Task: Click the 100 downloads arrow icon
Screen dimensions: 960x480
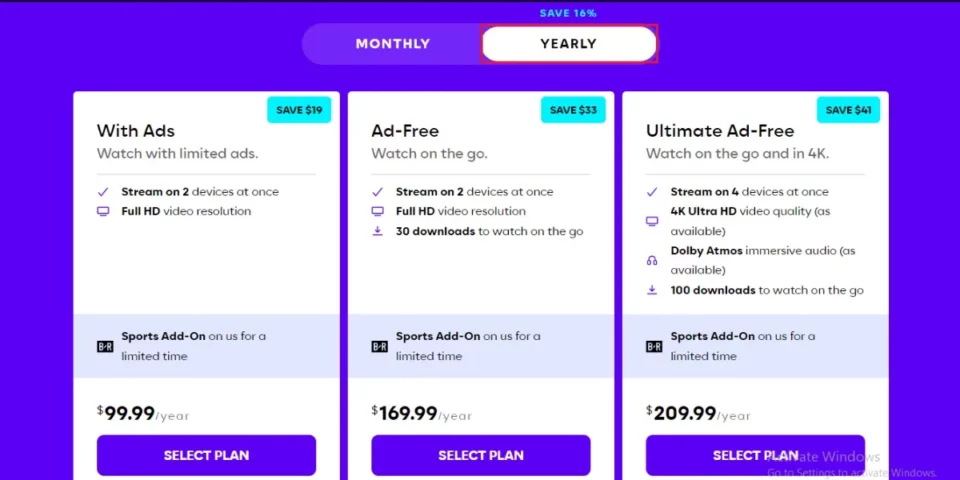Action: click(x=652, y=290)
